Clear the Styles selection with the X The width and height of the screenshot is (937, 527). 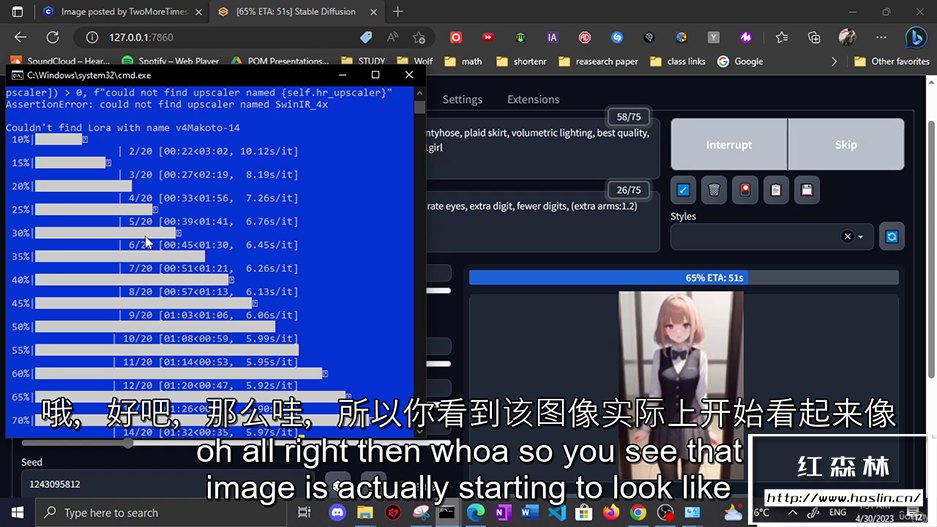(x=847, y=237)
